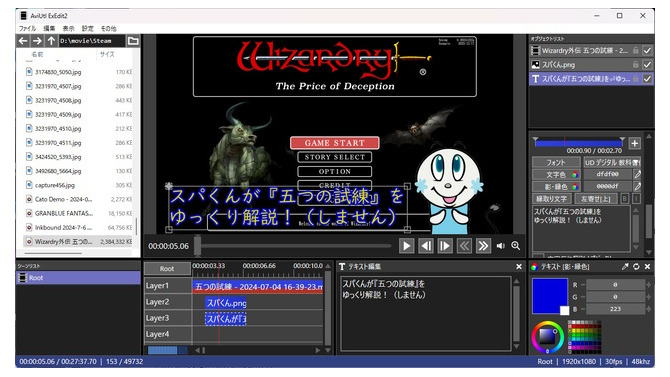Select the text clip on Layer3
Viewport: 670px width, 377px height.
226,319
